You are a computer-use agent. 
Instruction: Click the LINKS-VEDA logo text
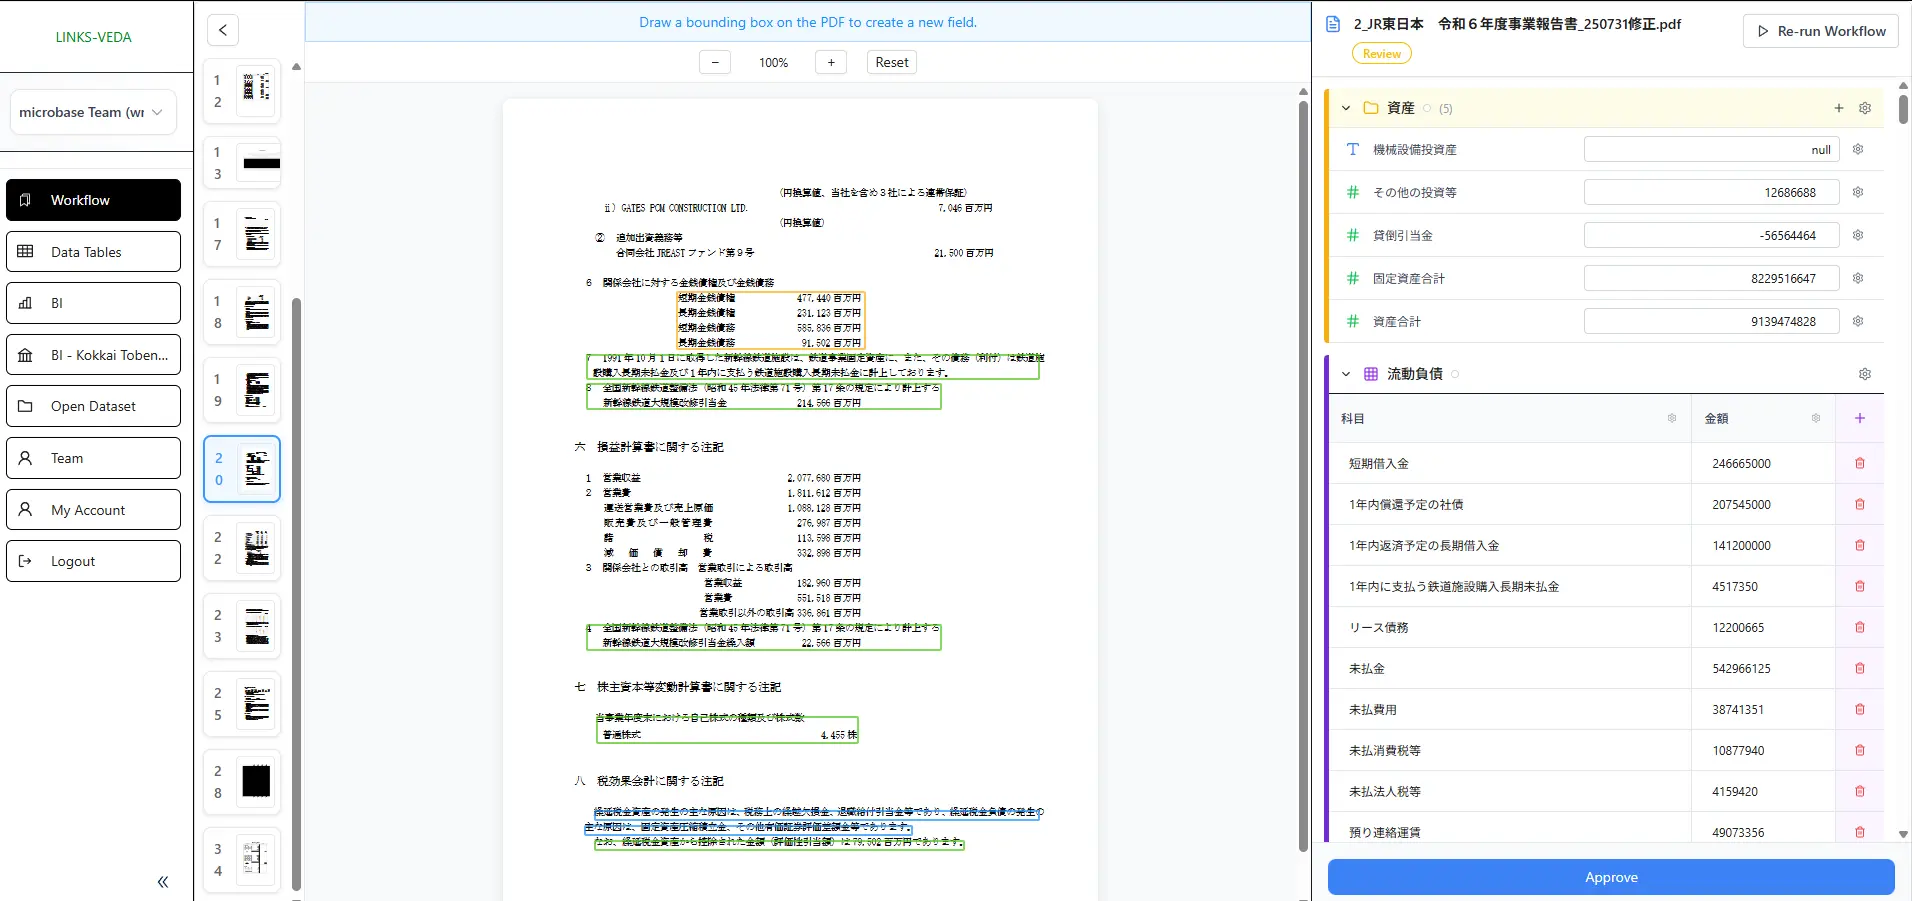click(94, 37)
